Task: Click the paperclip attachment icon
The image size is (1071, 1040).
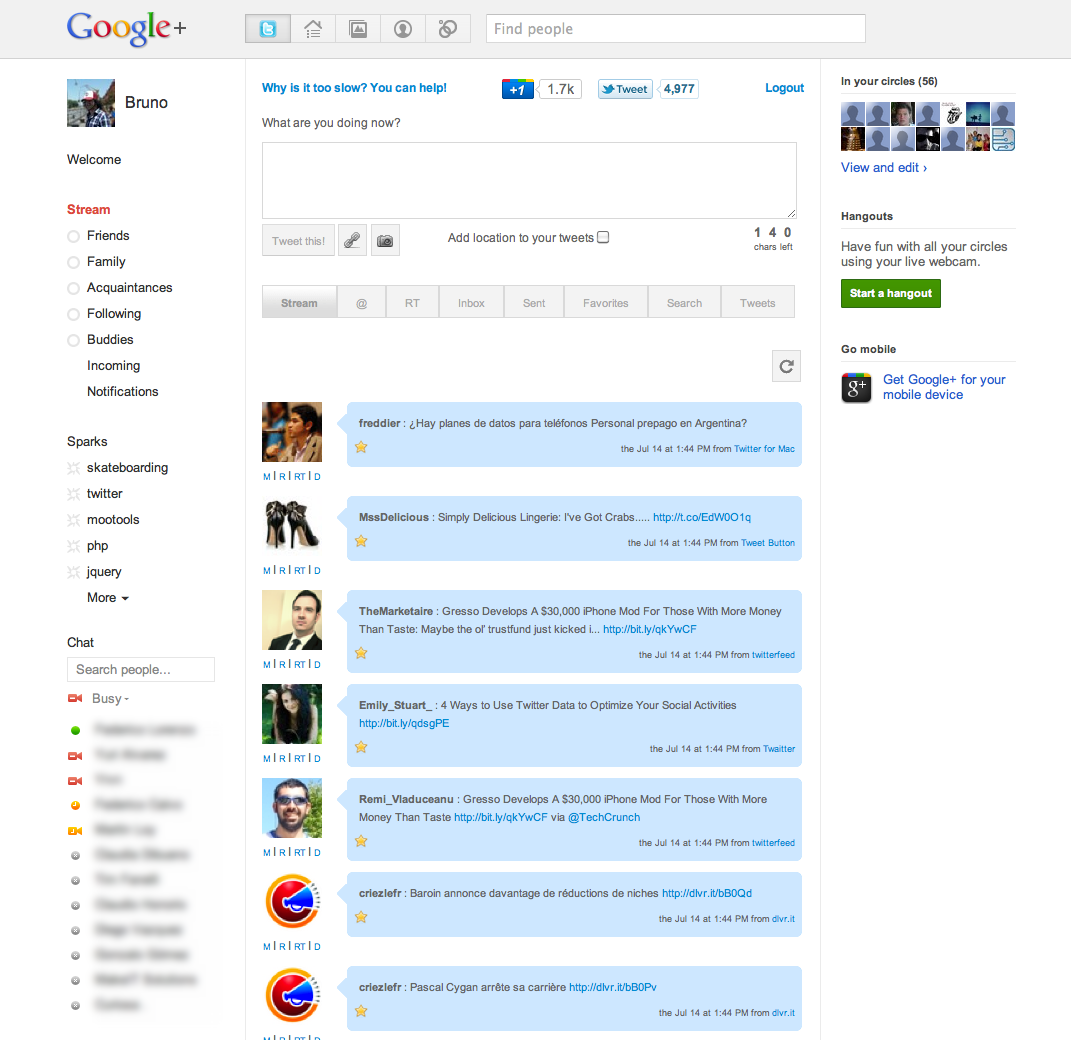Action: pos(352,239)
